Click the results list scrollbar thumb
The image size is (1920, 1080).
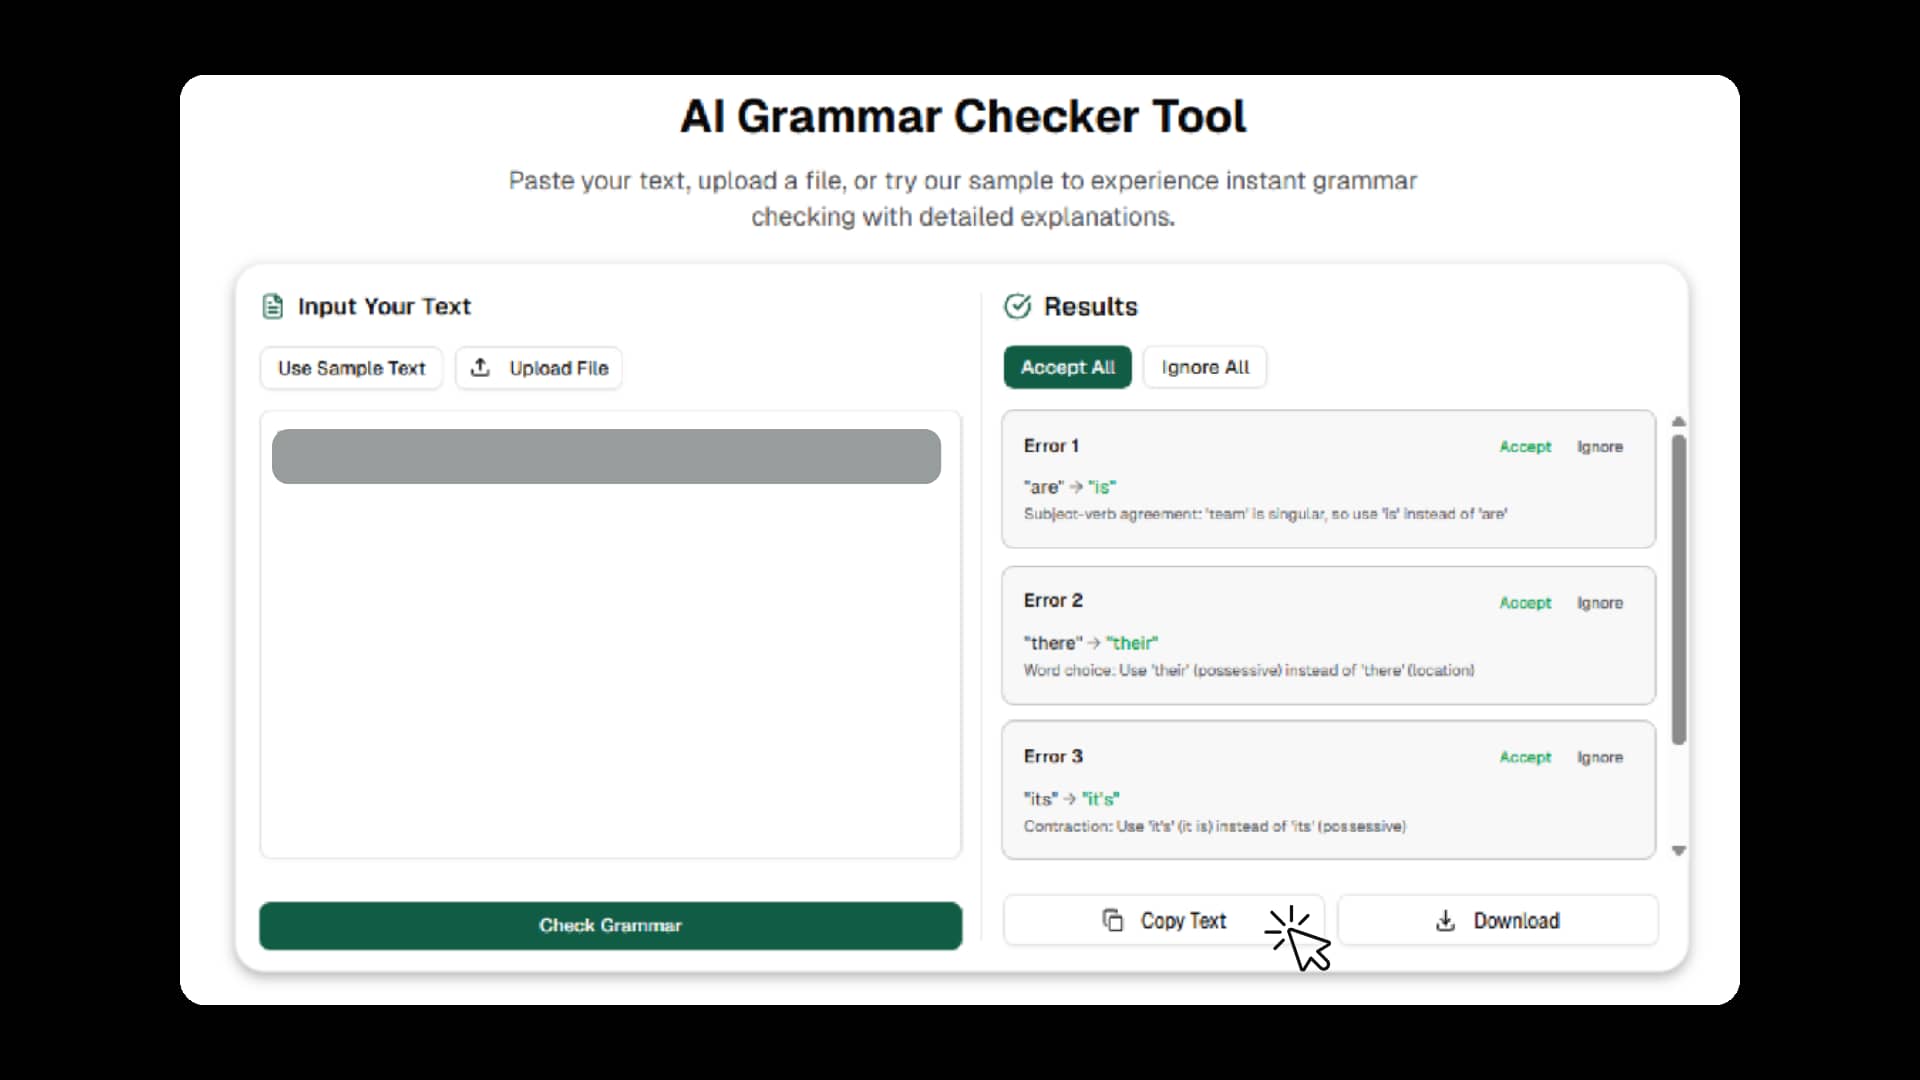coord(1678,590)
